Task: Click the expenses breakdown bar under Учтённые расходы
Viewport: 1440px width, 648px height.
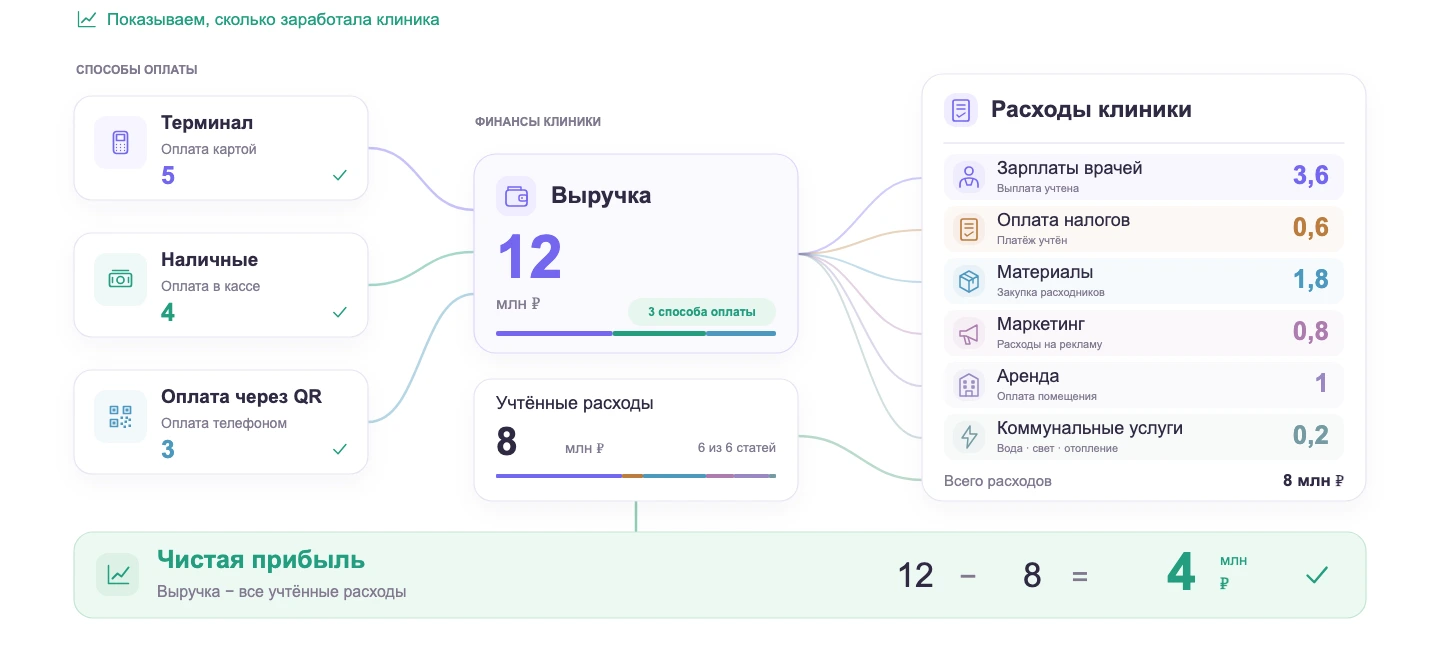Action: point(636,476)
